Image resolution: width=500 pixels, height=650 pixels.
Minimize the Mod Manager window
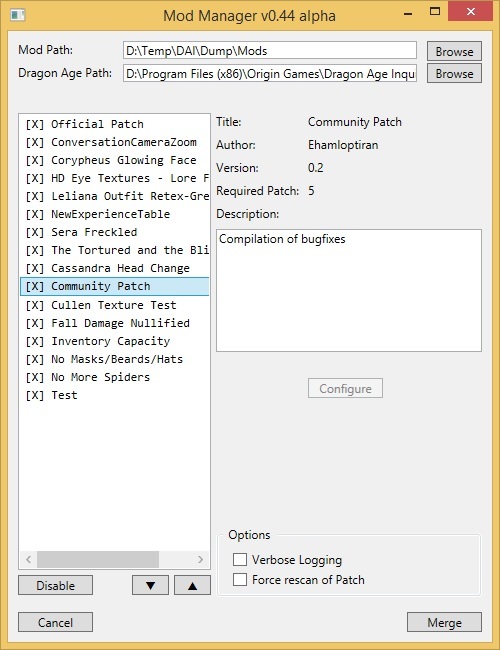click(x=408, y=12)
